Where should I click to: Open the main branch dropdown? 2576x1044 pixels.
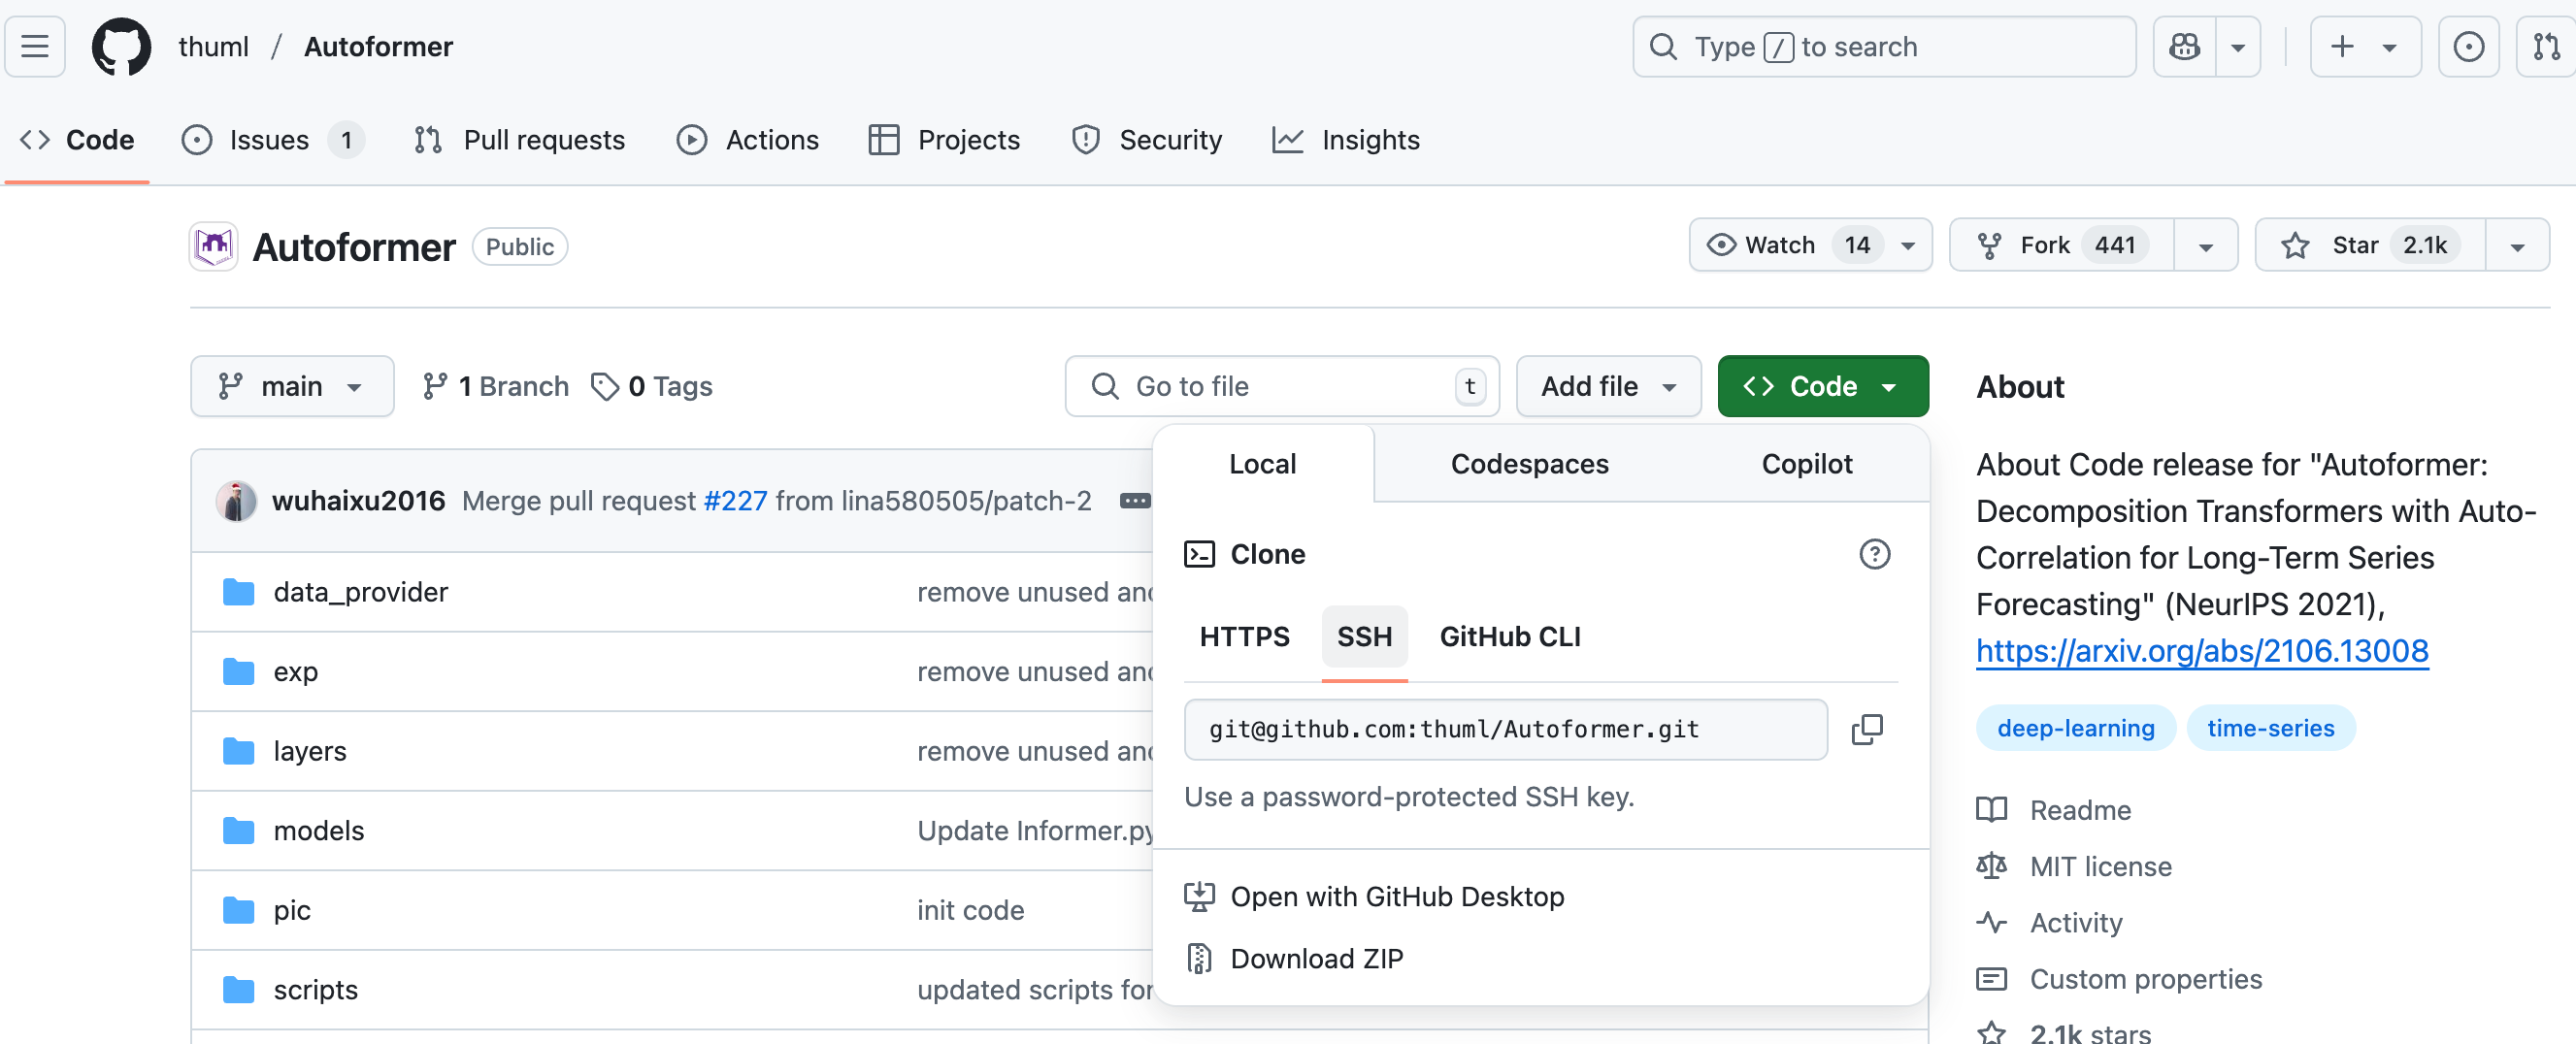tap(292, 386)
